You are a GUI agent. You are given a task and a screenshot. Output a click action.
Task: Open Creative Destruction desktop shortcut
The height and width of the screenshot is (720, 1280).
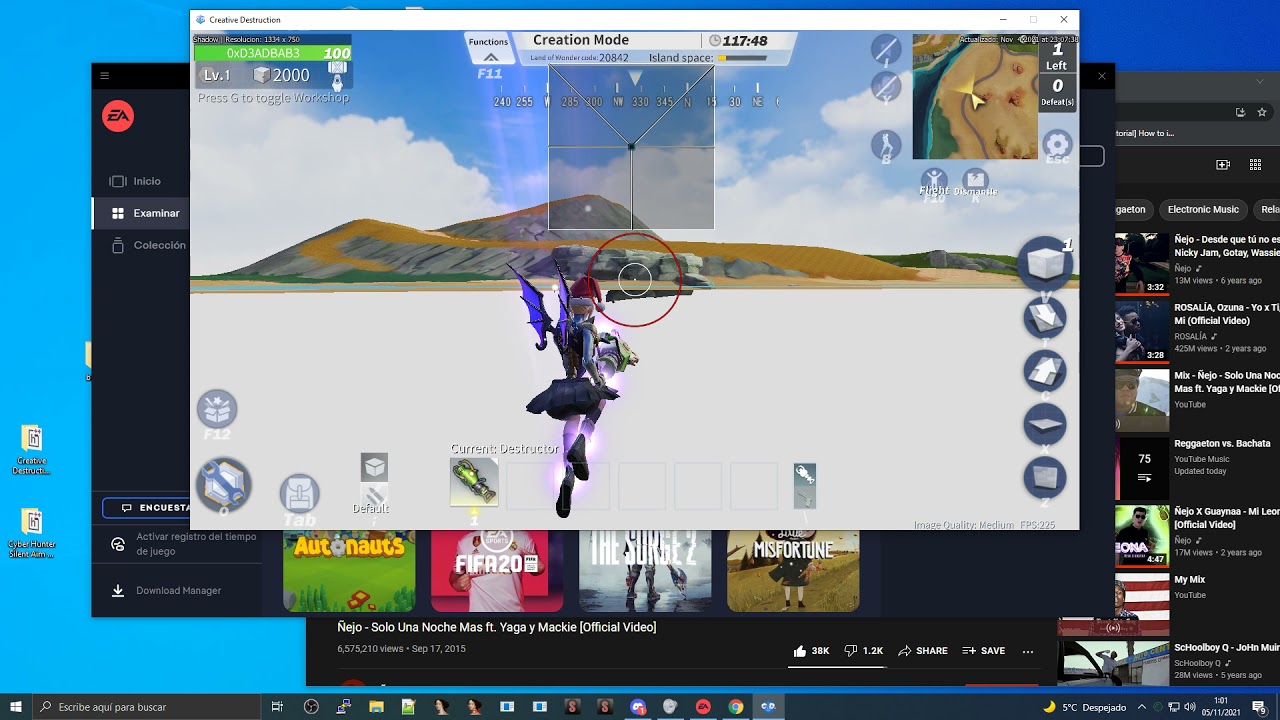32,450
